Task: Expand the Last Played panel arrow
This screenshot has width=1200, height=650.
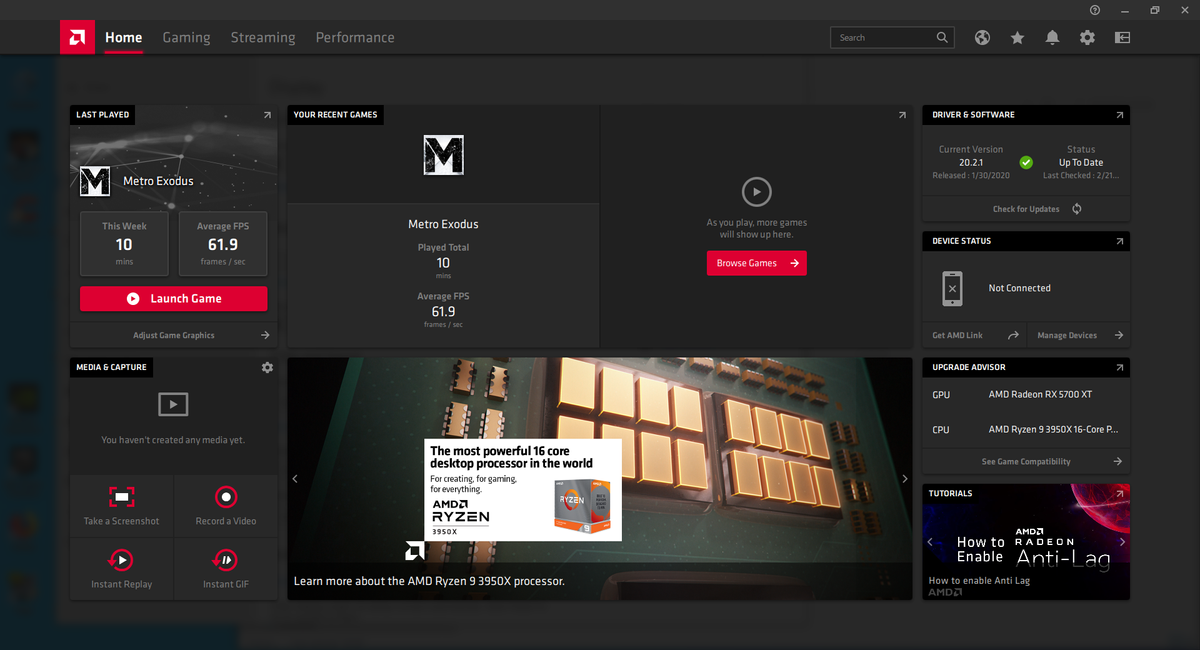Action: coord(267,115)
